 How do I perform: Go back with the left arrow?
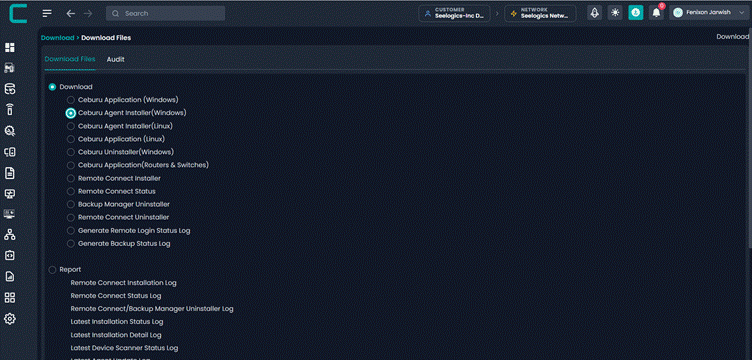coord(70,13)
